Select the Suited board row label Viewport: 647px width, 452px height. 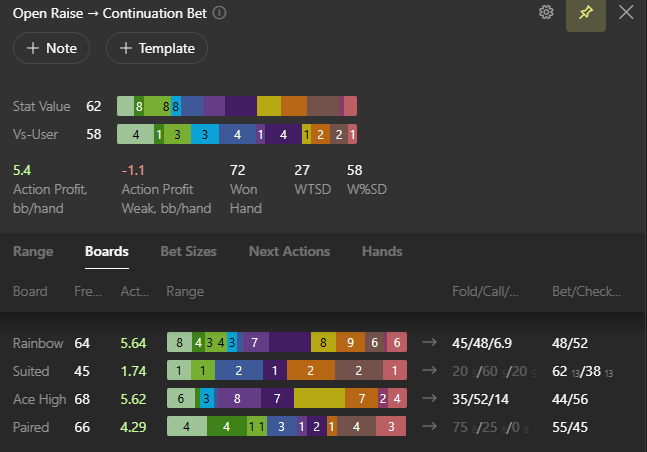point(31,371)
